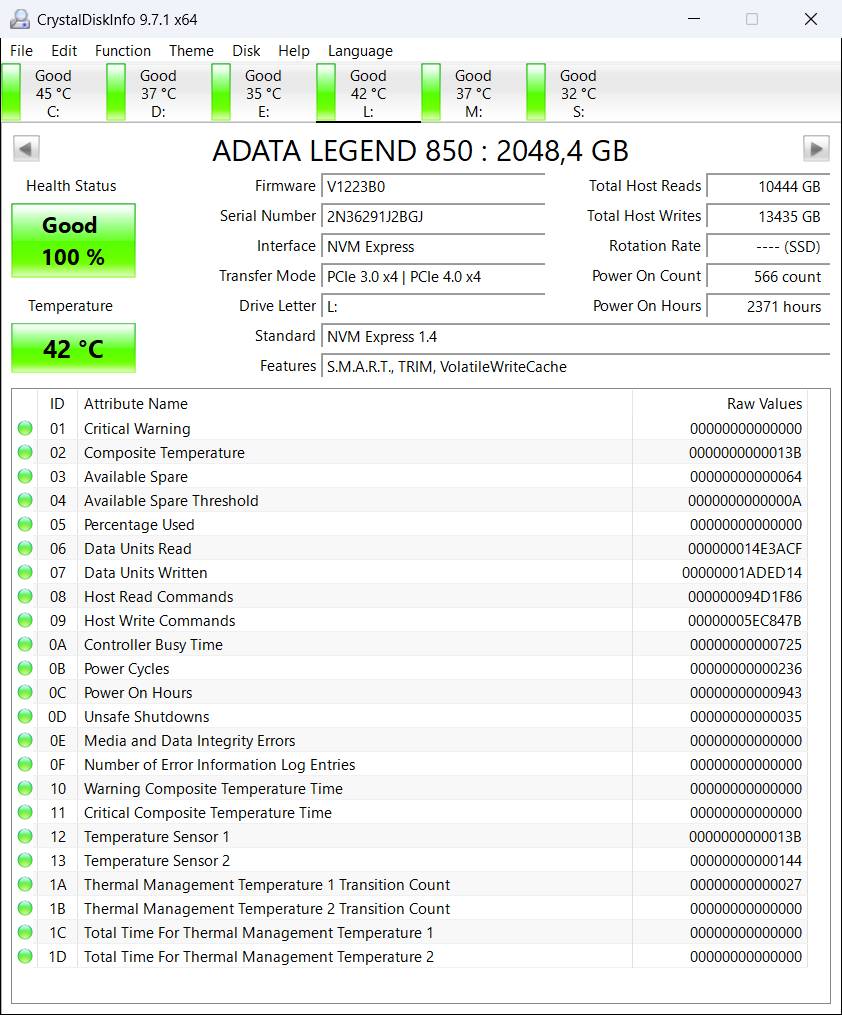The height and width of the screenshot is (1015, 842).
Task: Click Total Host Reads value 10444 GB
Action: point(768,187)
